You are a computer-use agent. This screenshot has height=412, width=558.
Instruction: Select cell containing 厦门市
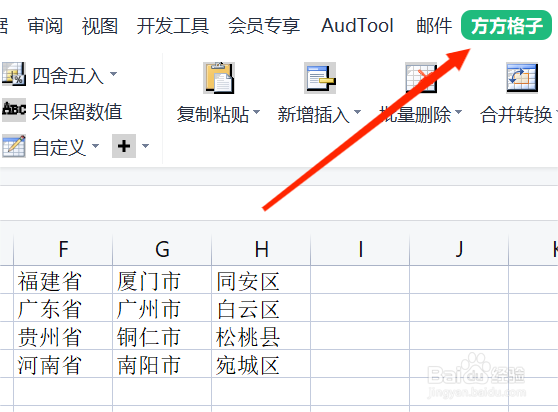(162, 280)
